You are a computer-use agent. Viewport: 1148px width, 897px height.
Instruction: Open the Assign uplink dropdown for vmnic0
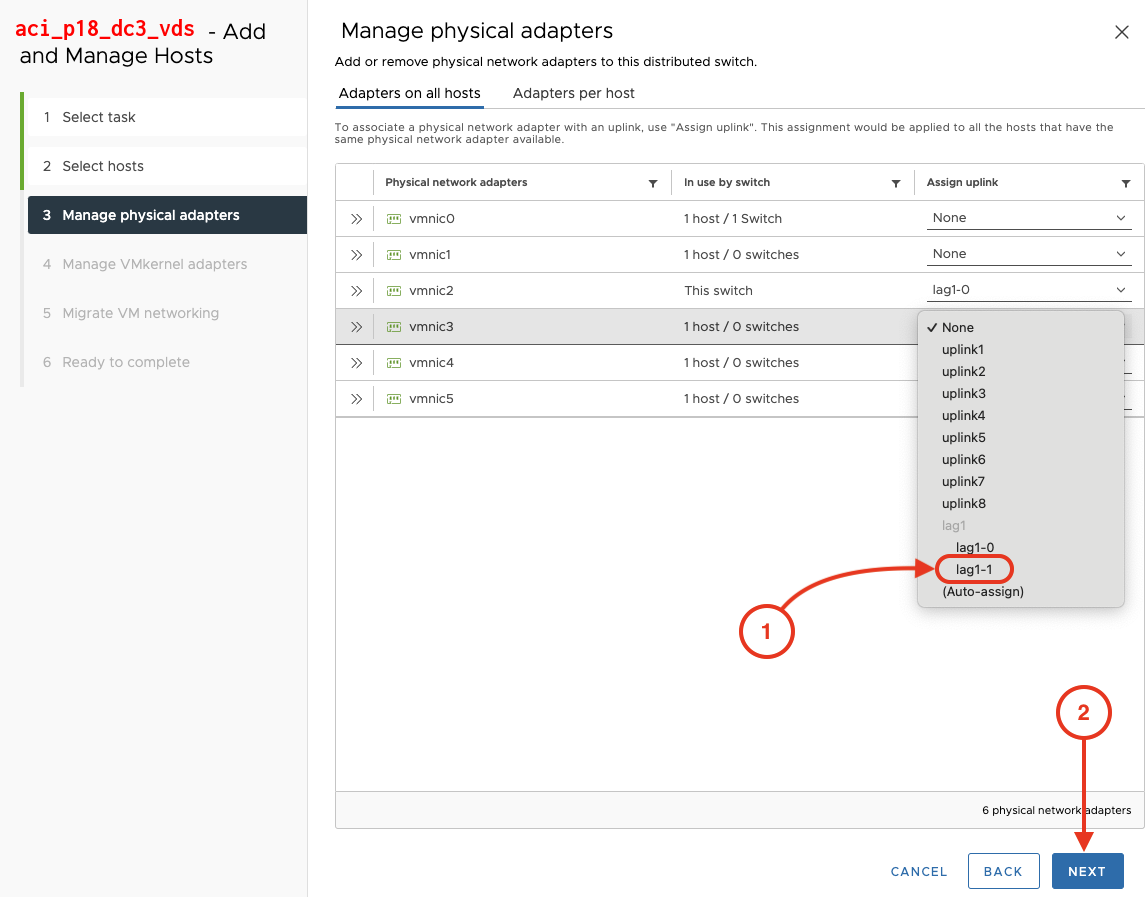coord(1028,218)
